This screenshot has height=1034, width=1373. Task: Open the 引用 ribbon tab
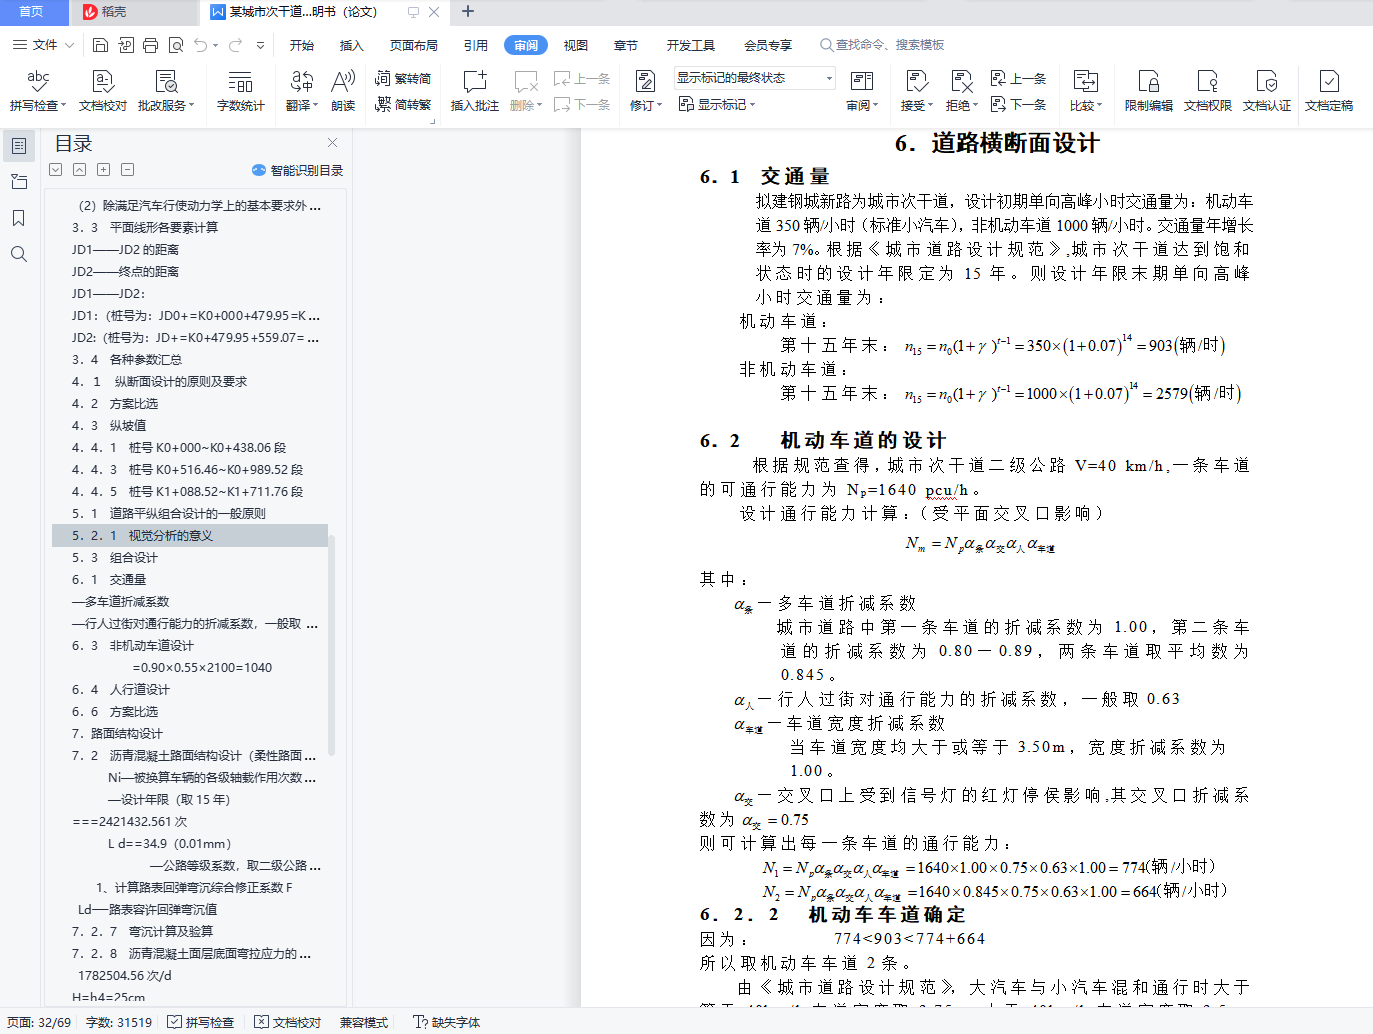[x=476, y=45]
